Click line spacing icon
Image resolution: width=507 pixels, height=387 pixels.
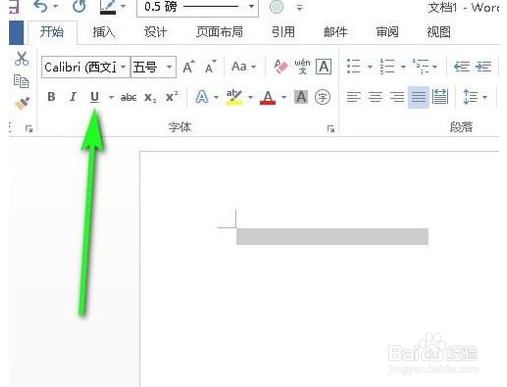pyautogui.click(x=470, y=97)
